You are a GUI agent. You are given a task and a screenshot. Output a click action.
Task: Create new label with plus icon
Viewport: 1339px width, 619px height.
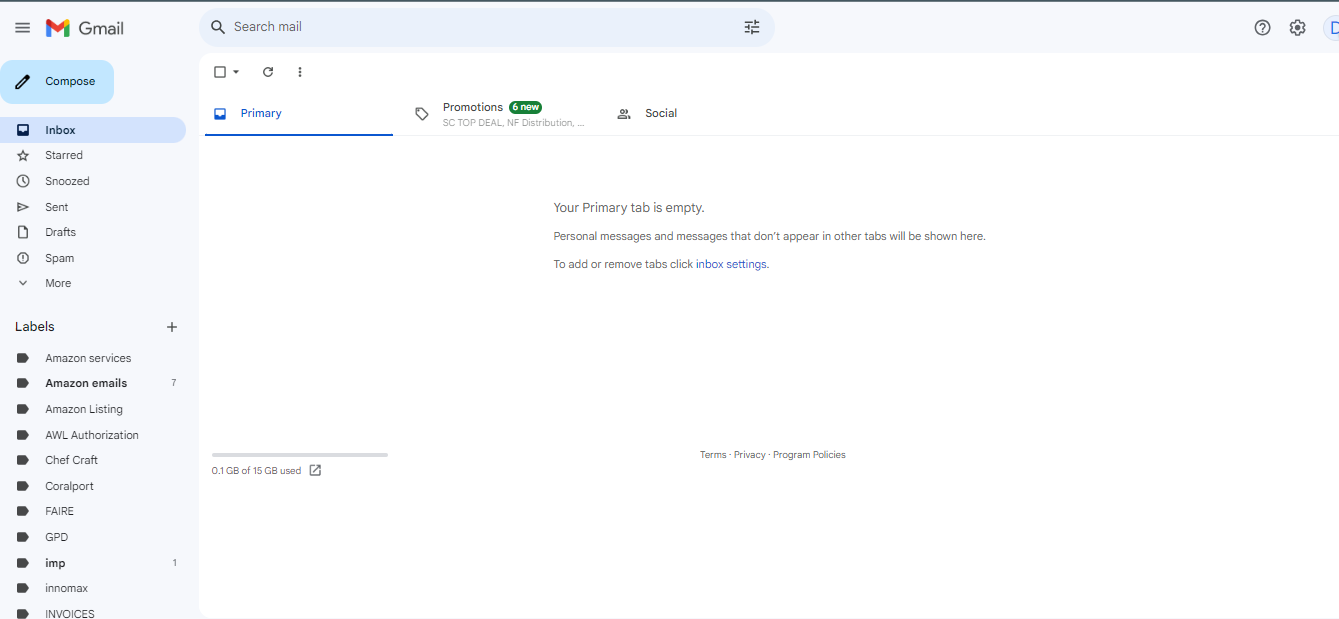coord(172,327)
